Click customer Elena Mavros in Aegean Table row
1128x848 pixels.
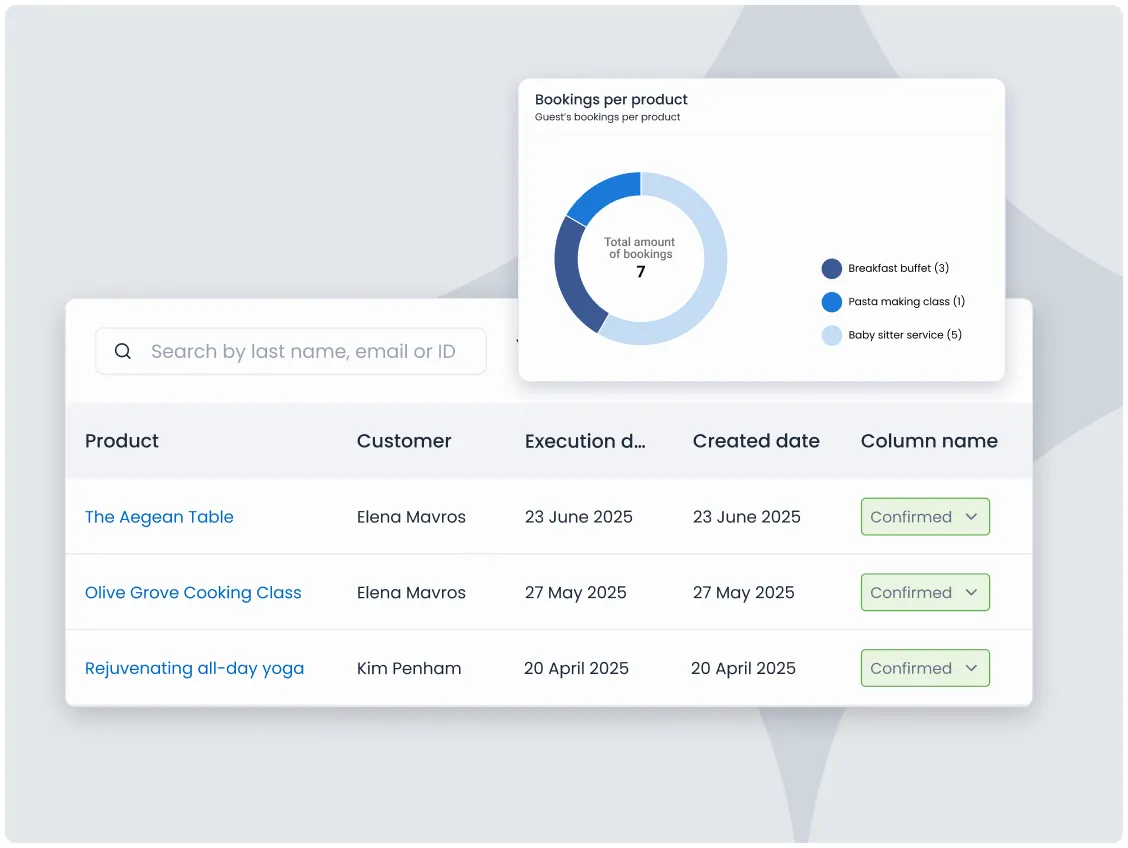[411, 516]
